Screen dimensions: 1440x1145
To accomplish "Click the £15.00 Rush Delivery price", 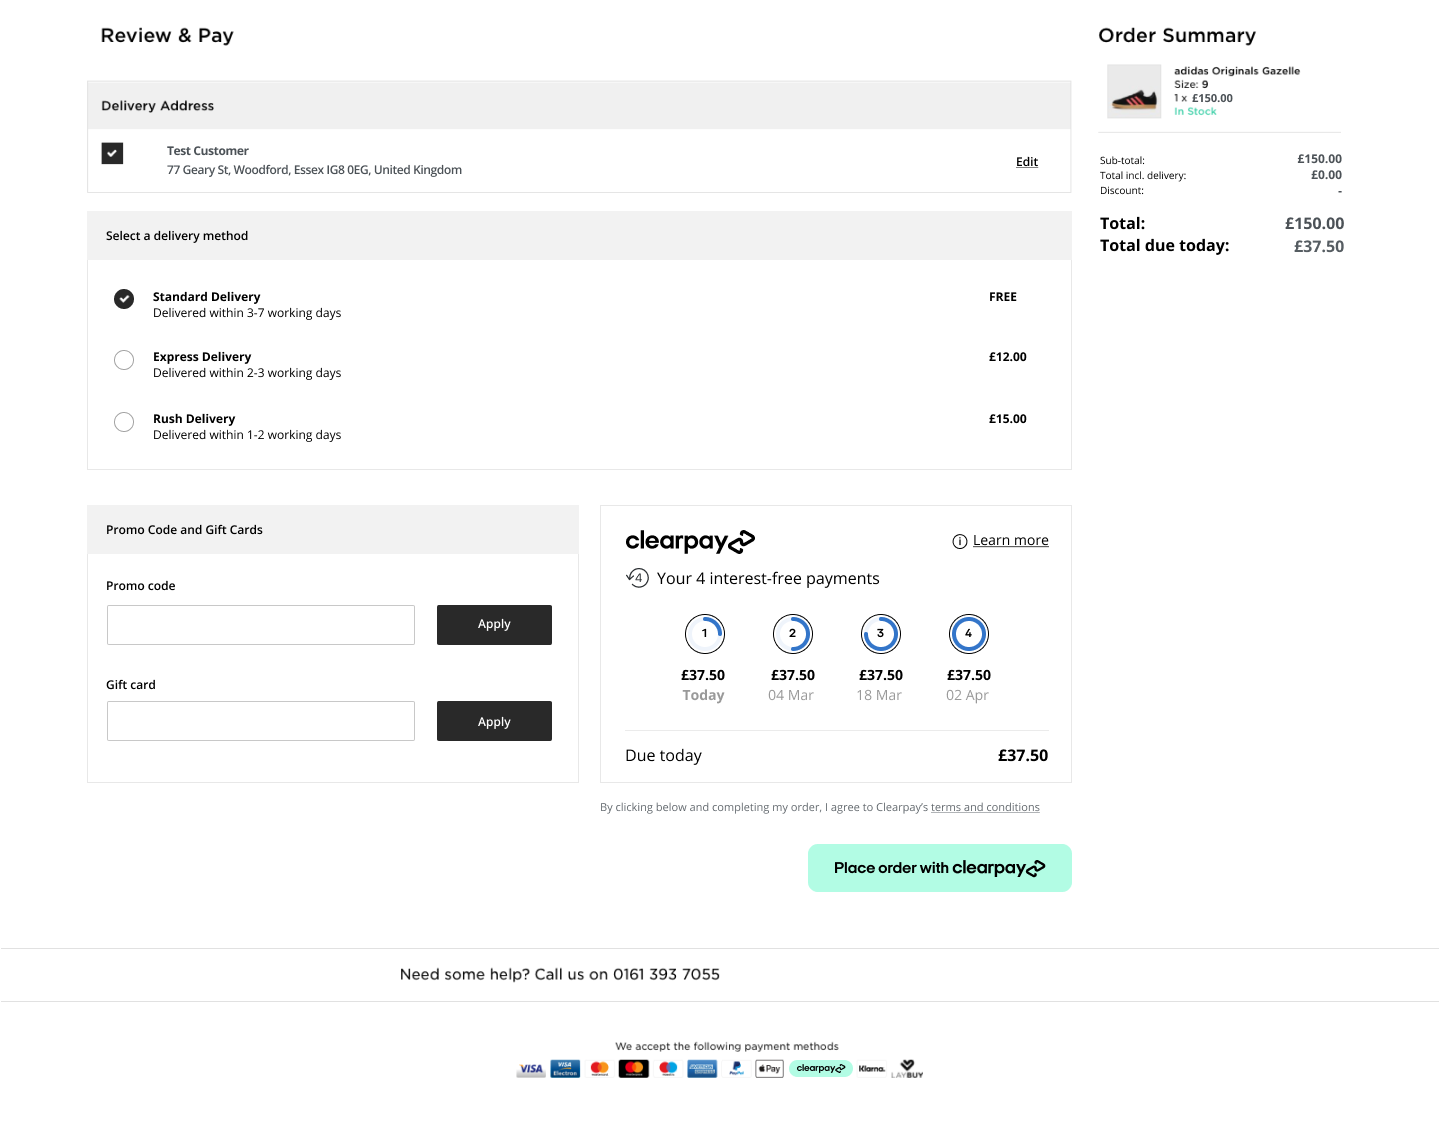I will (x=1008, y=419).
